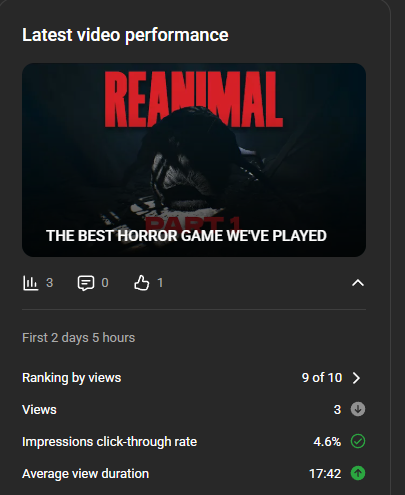This screenshot has height=495, width=405.
Task: Click the Views count "3" in the Views row
Action: (337, 410)
